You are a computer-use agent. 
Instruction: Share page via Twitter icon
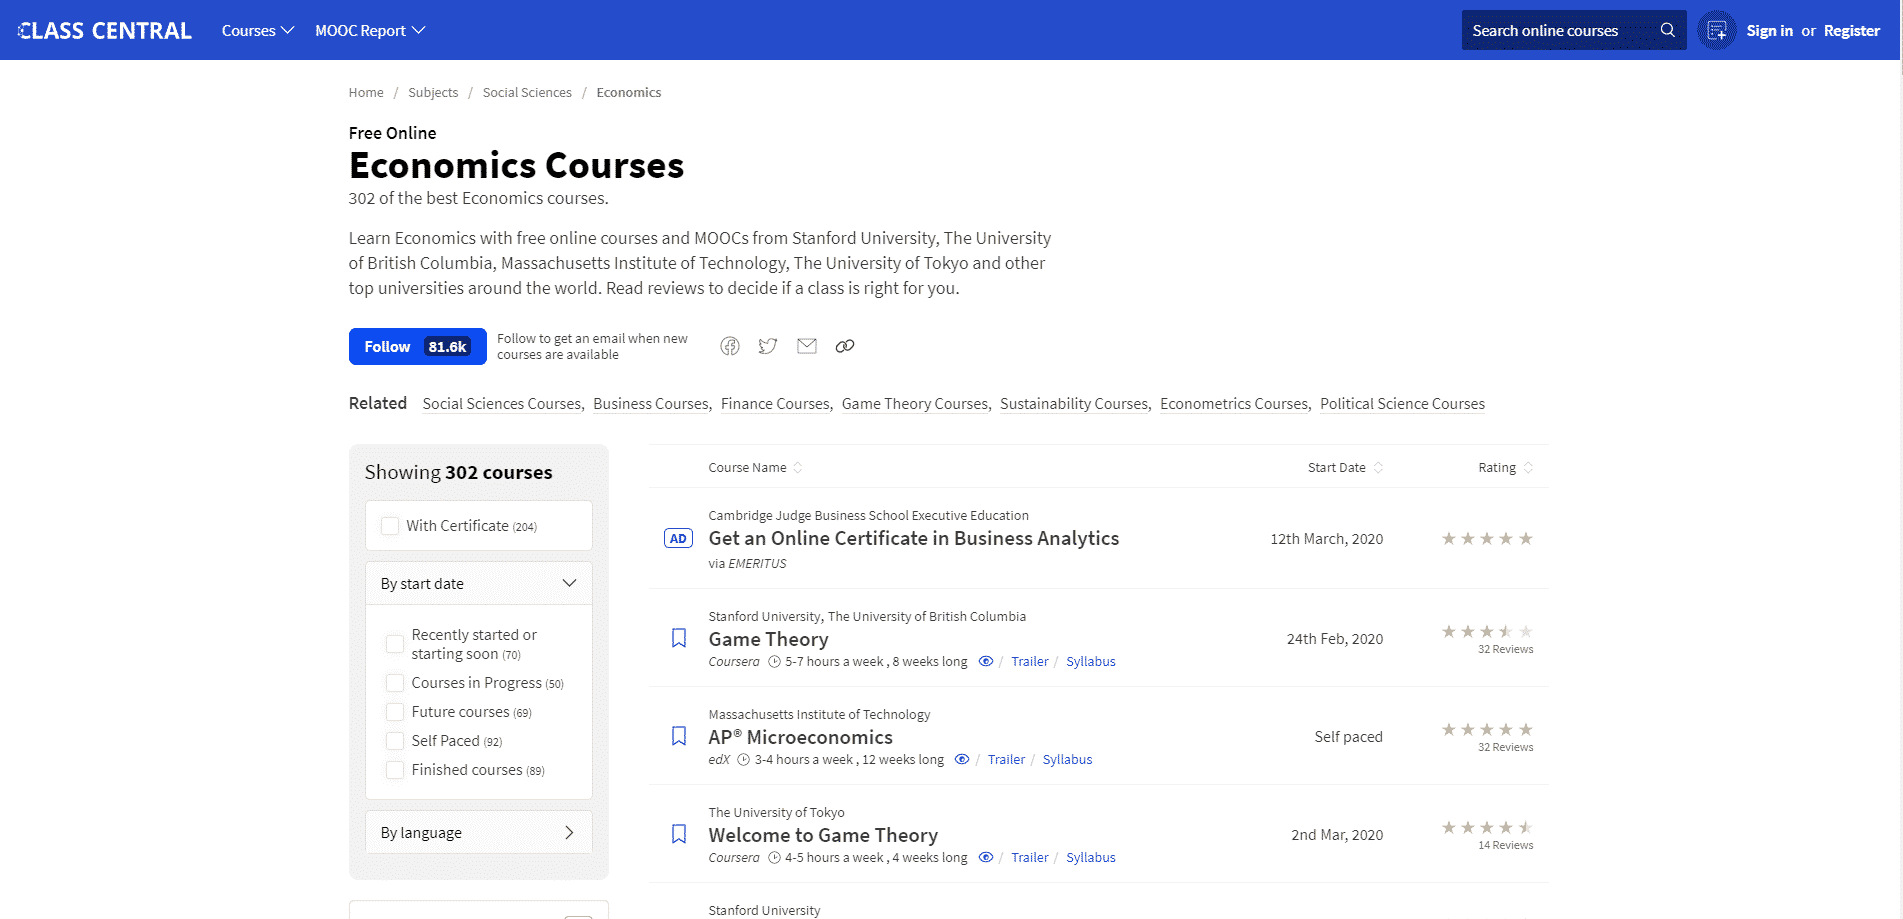(768, 346)
